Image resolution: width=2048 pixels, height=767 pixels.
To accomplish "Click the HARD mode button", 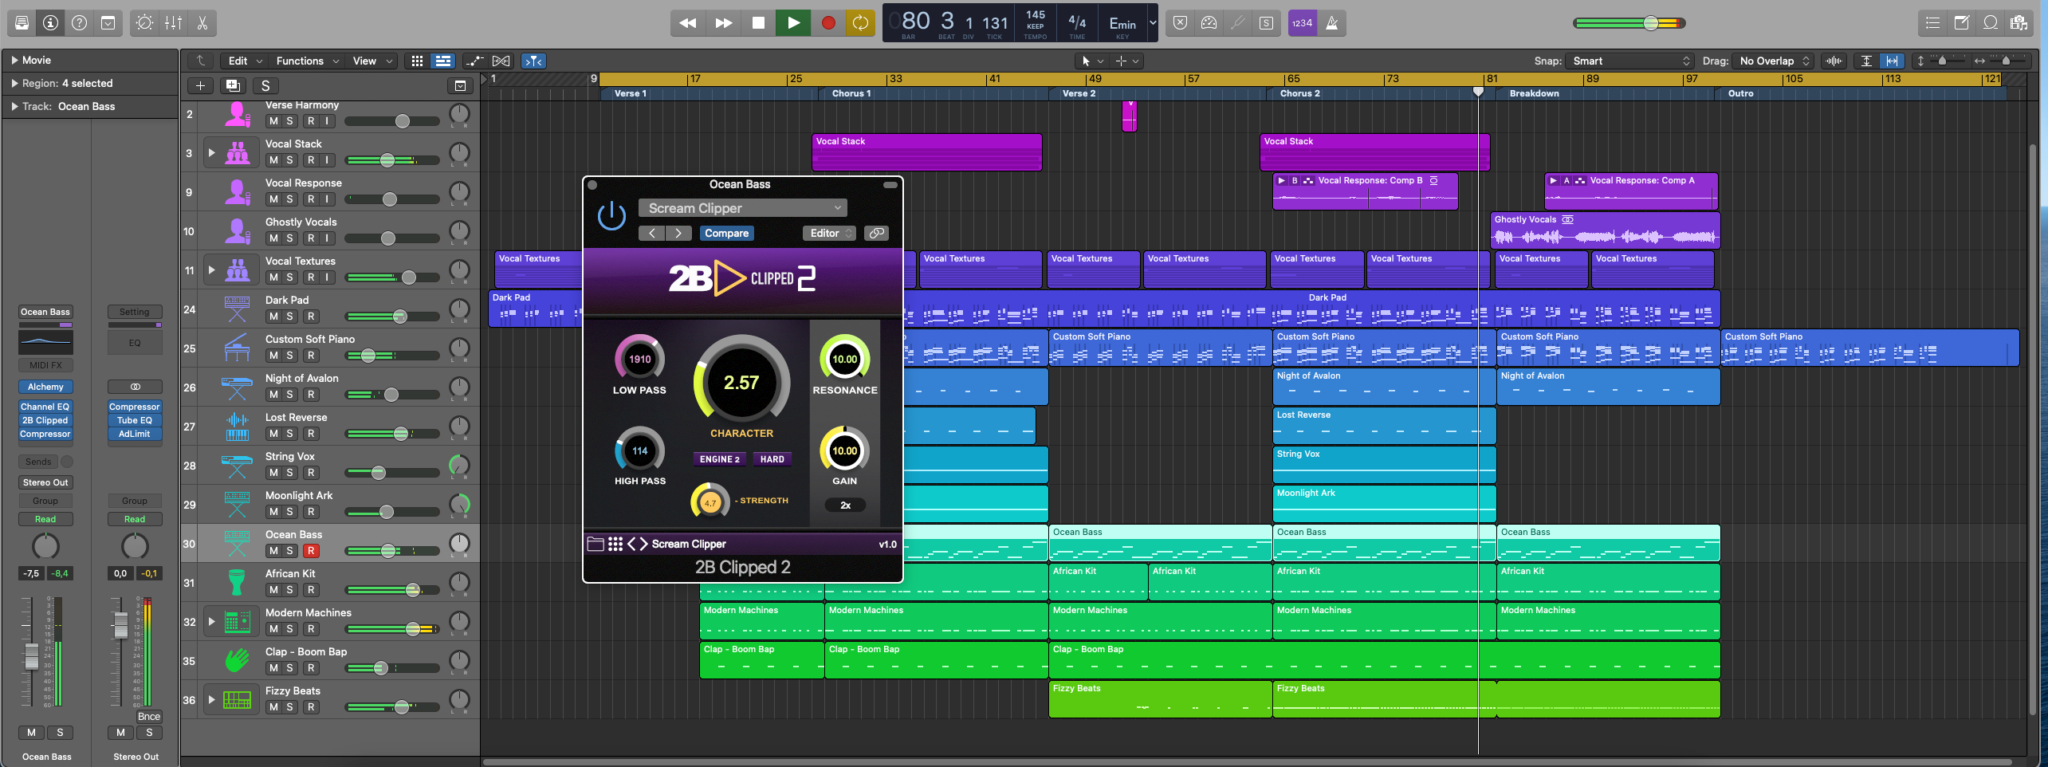I will (x=772, y=459).
